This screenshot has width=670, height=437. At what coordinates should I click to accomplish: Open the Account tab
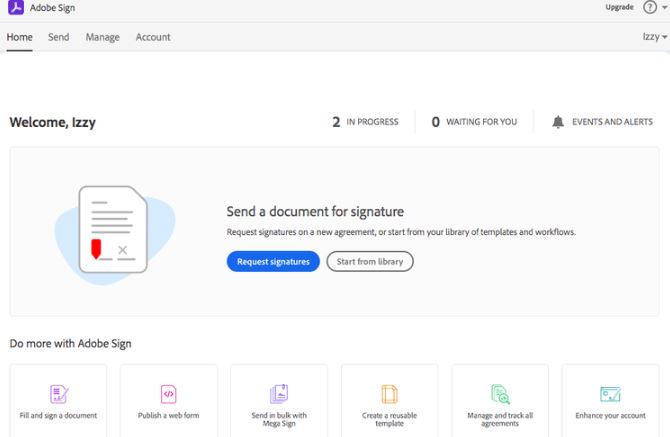click(x=153, y=37)
